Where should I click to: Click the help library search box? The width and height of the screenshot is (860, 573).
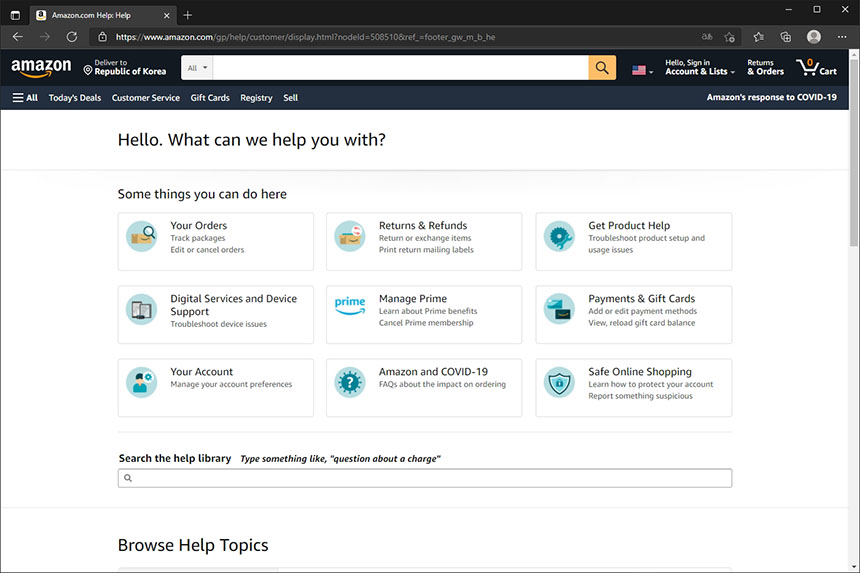tap(425, 478)
